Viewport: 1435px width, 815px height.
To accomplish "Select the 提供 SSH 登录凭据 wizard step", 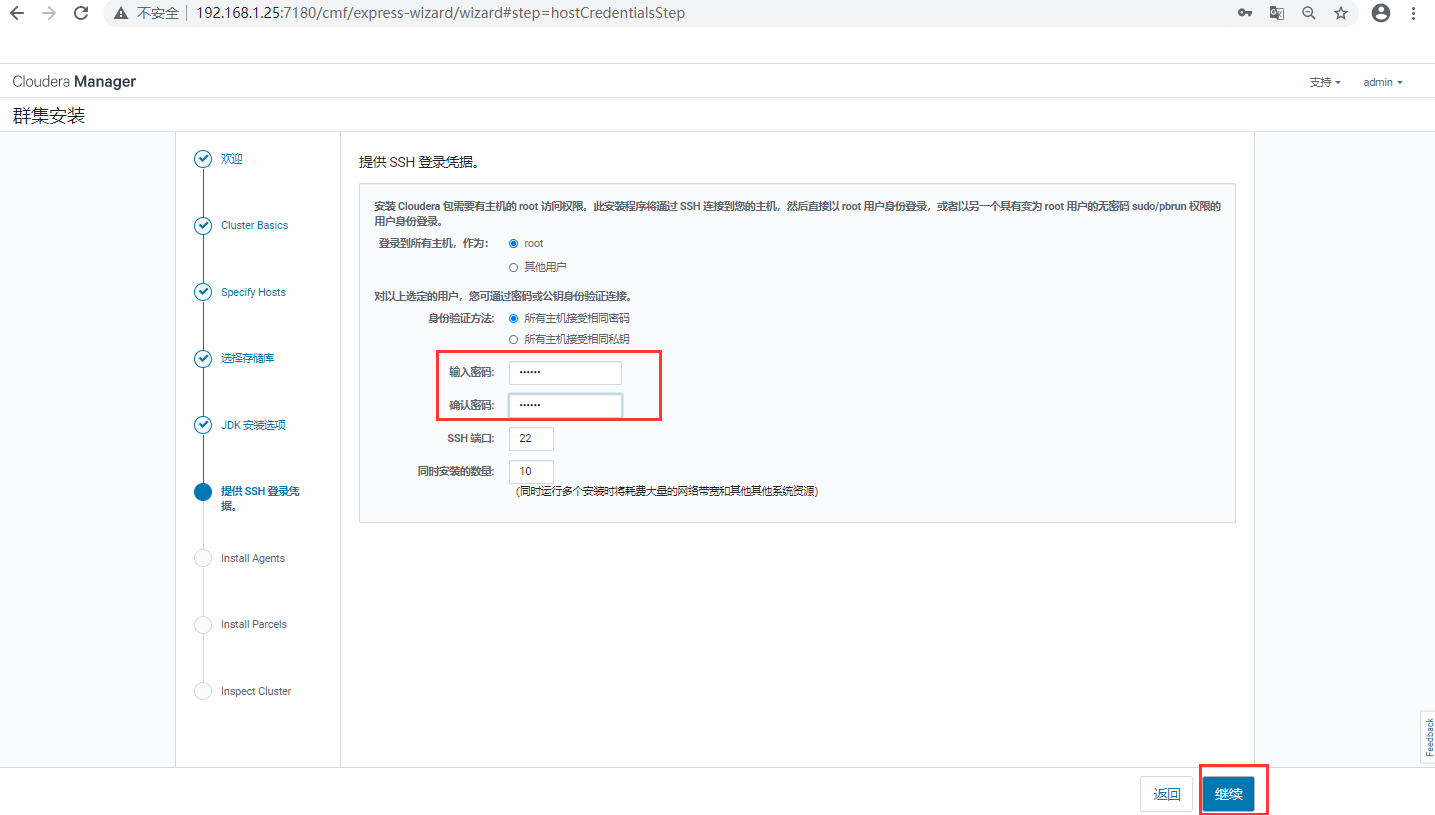I will pos(260,498).
